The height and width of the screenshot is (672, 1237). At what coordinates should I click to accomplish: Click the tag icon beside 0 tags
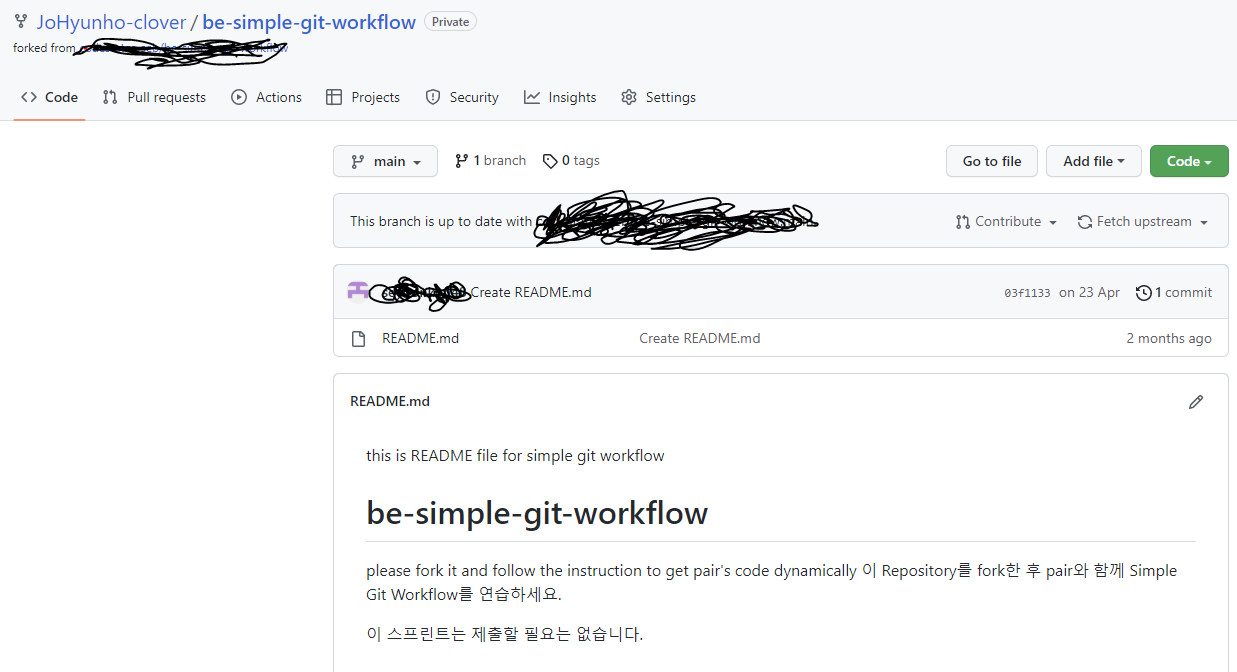point(550,161)
